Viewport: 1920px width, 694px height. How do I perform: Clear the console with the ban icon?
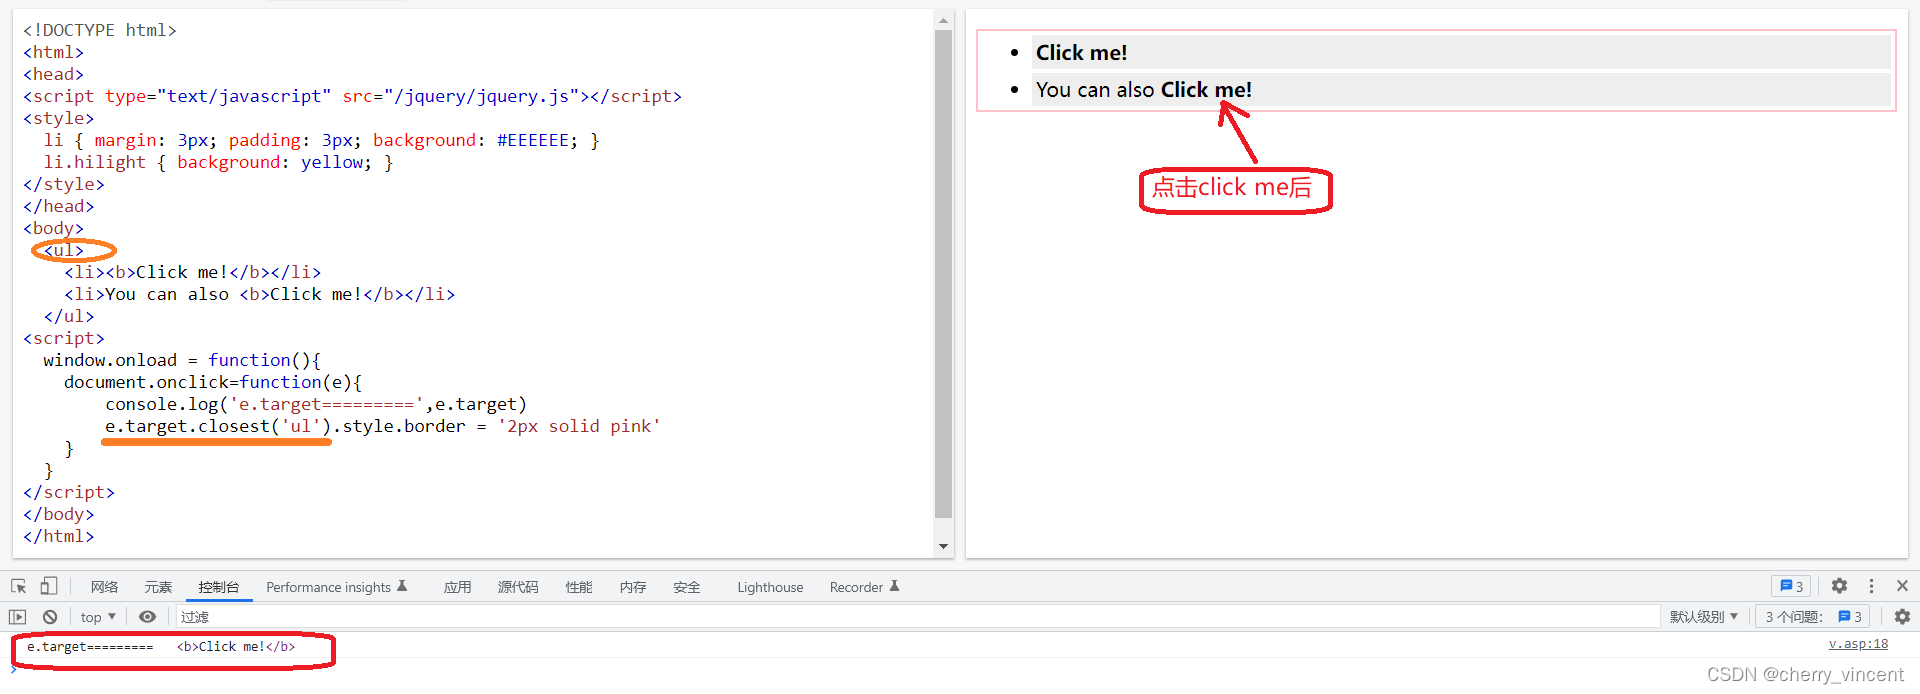pyautogui.click(x=50, y=617)
